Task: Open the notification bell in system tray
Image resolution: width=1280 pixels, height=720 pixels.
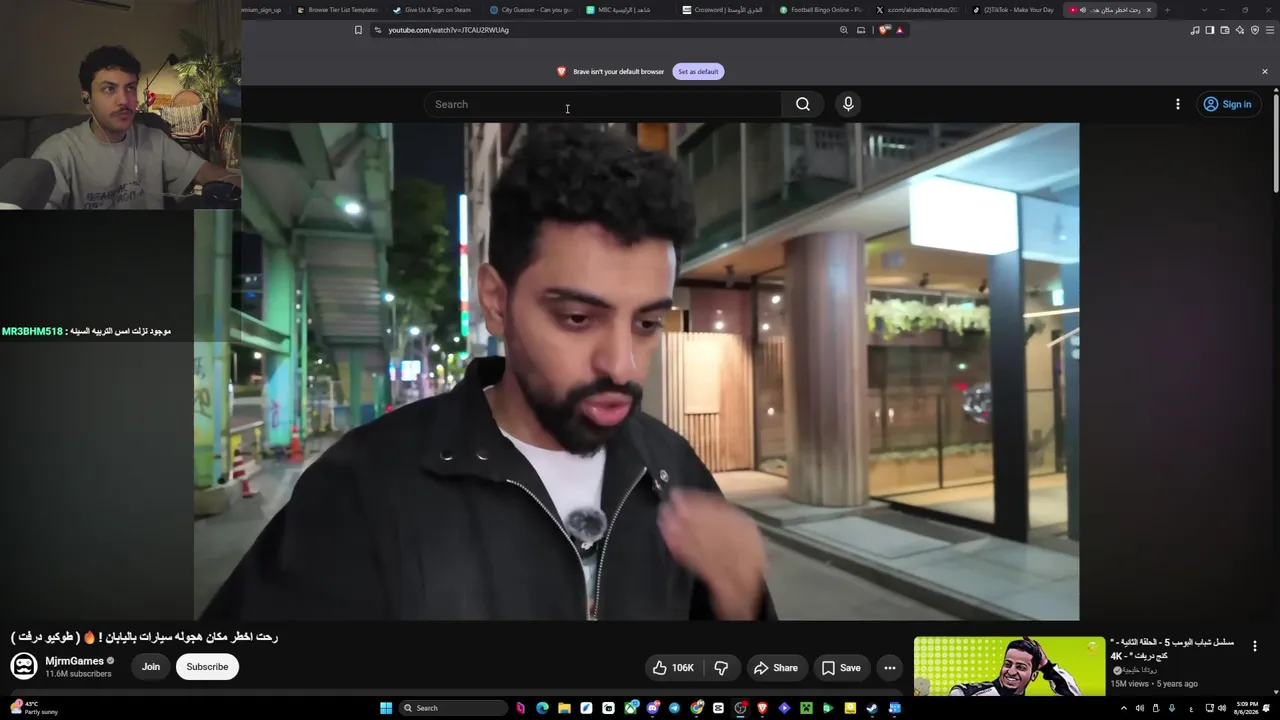Action: 1266,708
